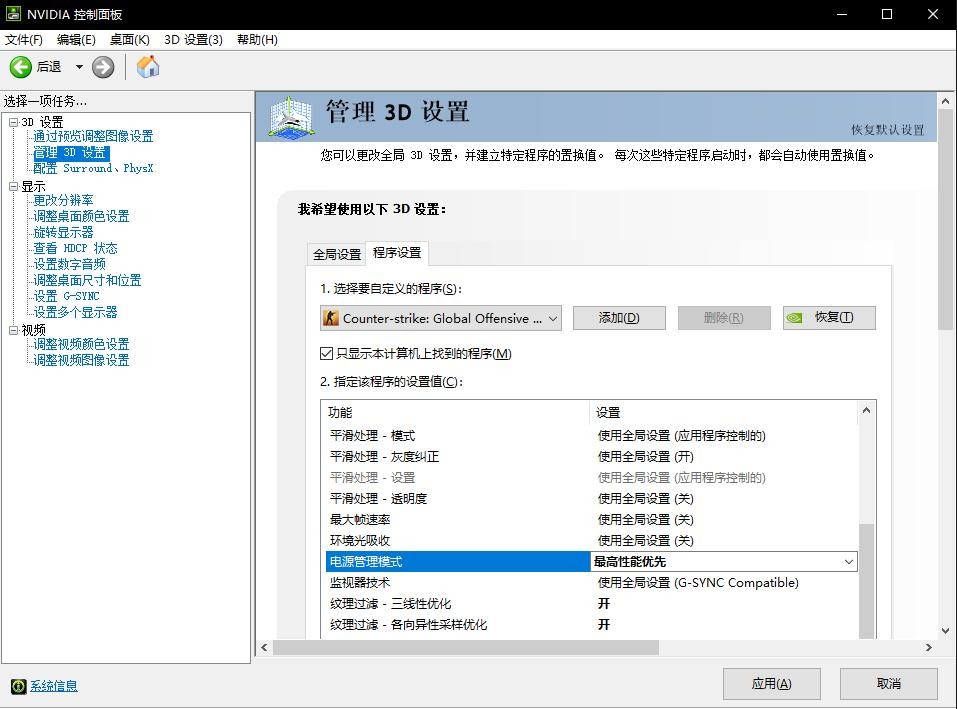The height and width of the screenshot is (709, 957).
Task: Click the green Back arrow icon
Action: click(x=21, y=67)
